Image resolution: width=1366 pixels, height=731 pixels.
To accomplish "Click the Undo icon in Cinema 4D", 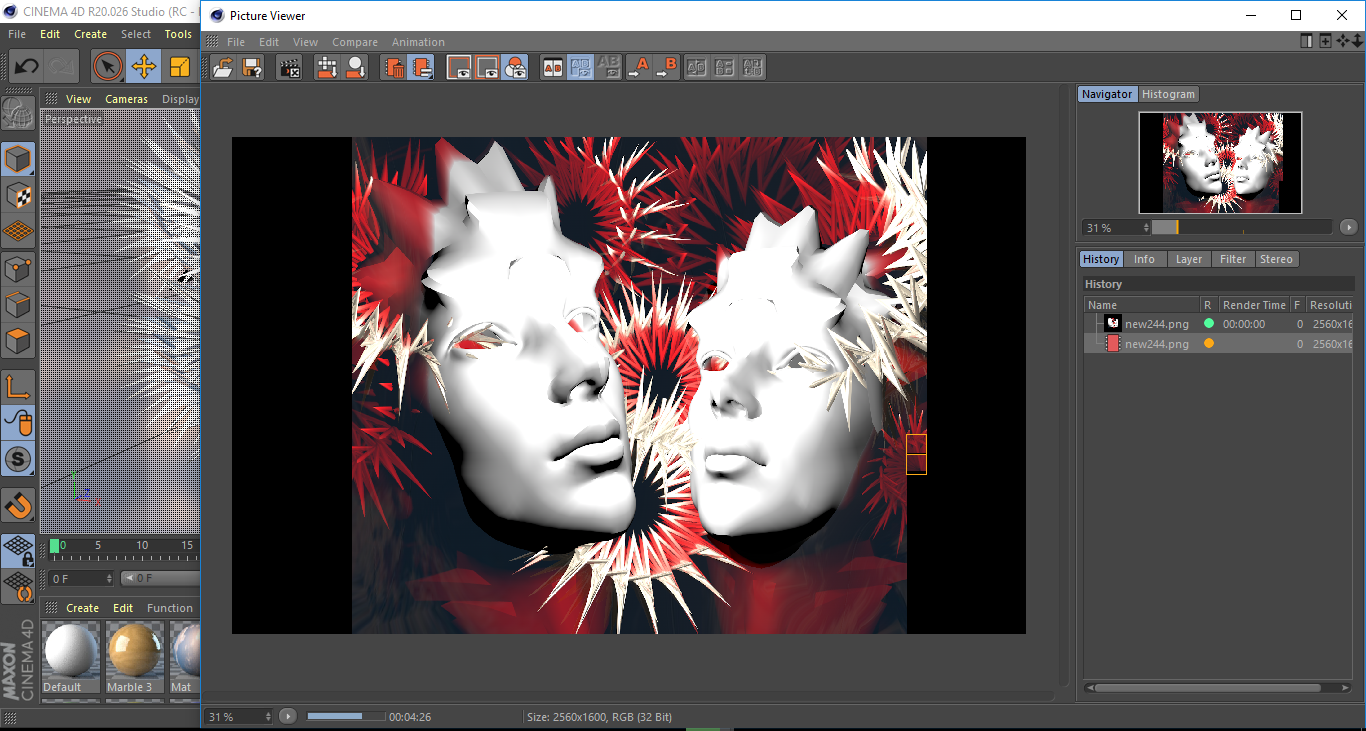I will (x=27, y=67).
